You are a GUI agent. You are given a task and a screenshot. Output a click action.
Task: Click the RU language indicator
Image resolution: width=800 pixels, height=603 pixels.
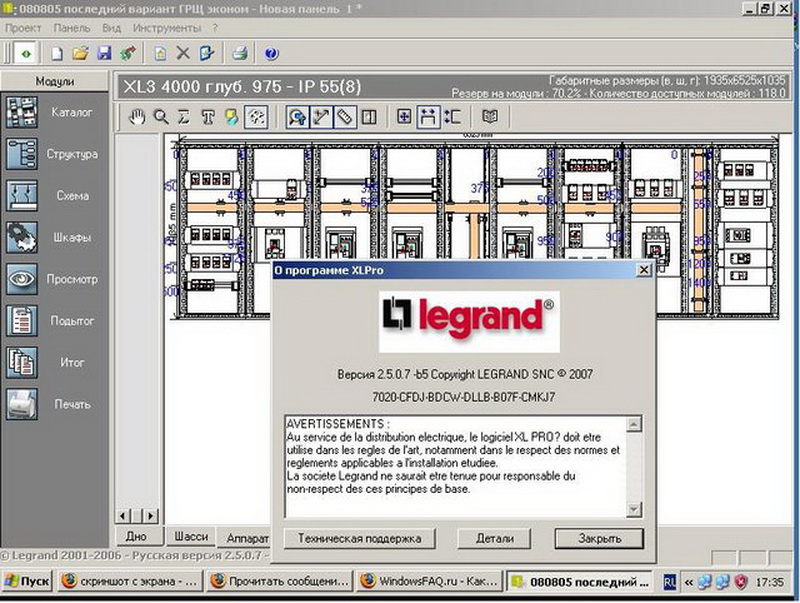click(x=669, y=582)
